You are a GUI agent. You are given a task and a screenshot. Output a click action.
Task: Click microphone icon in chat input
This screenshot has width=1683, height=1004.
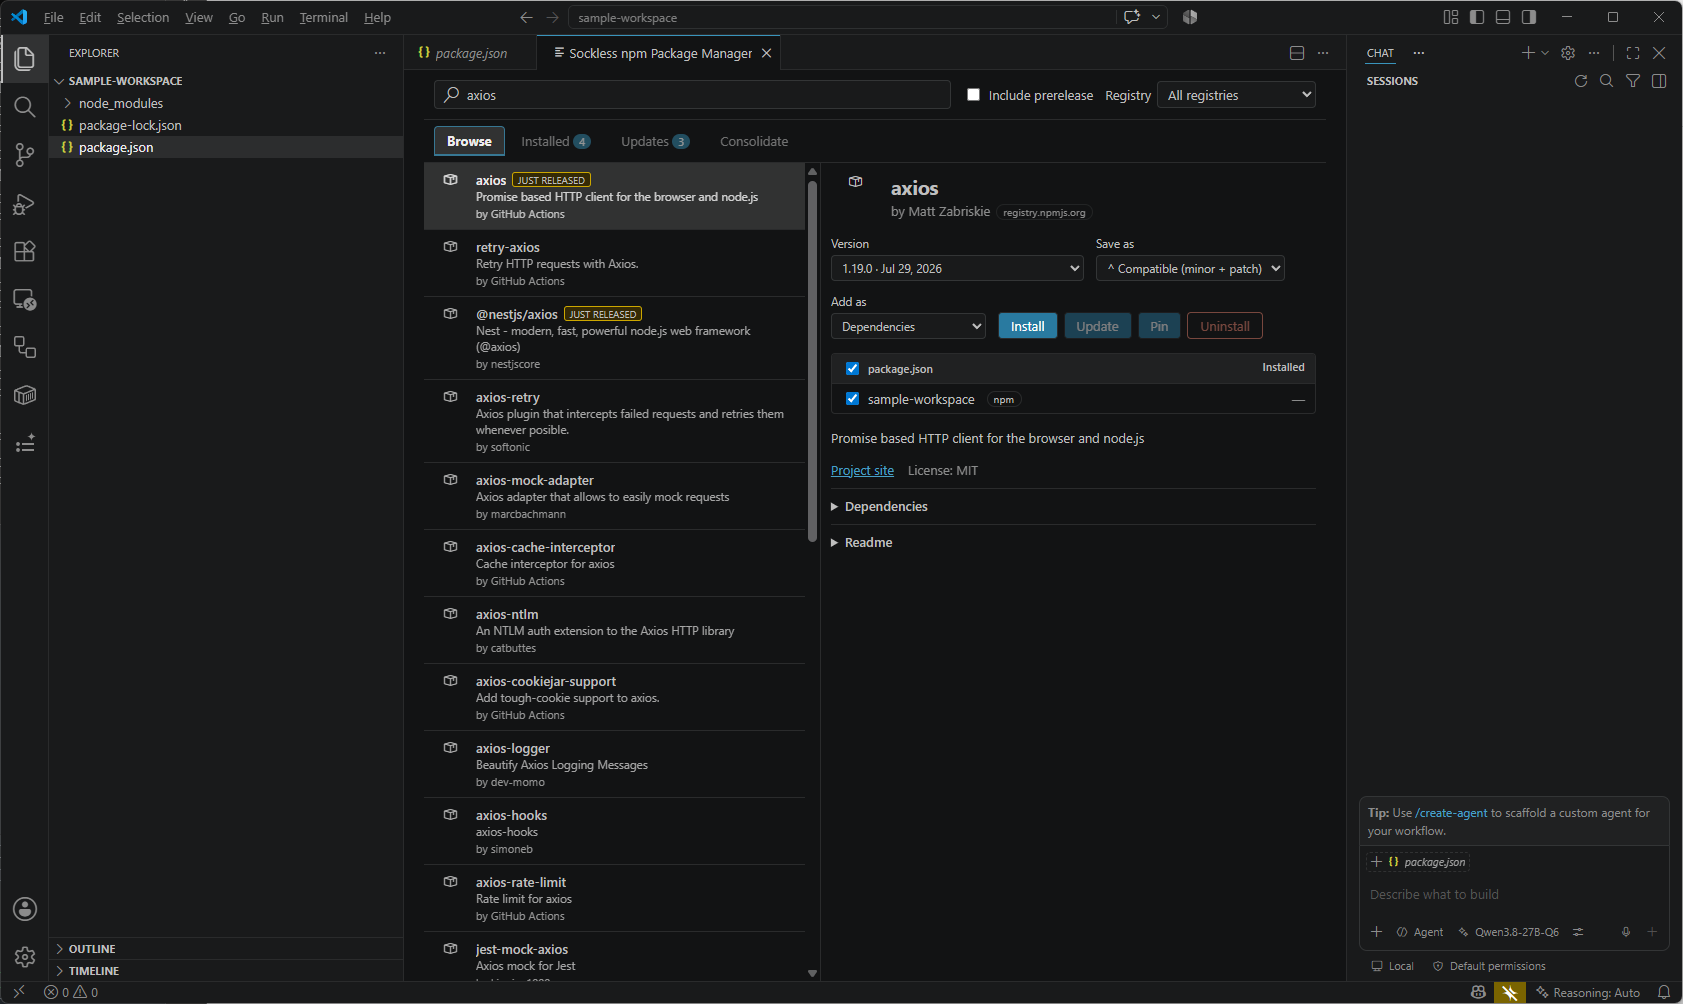coord(1626,932)
